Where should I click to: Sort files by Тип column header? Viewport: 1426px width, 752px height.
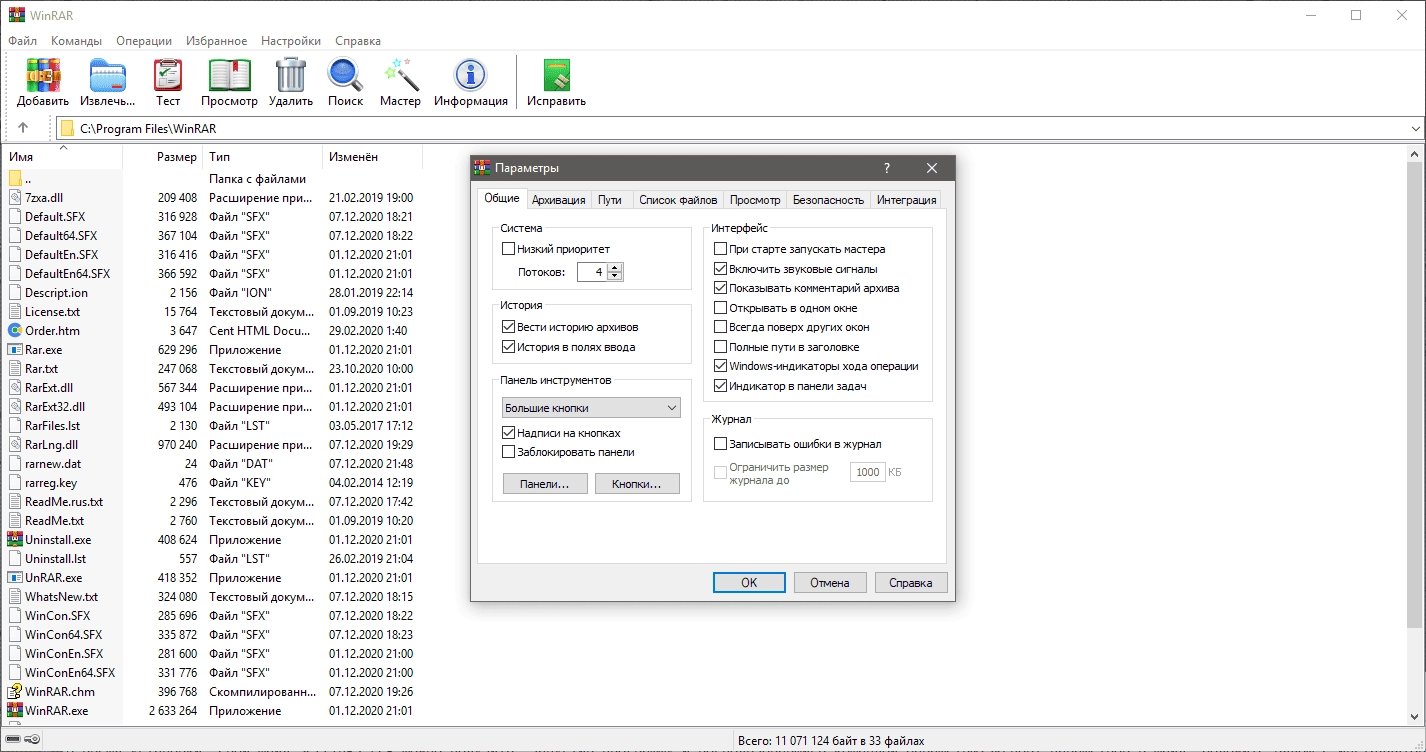point(263,157)
